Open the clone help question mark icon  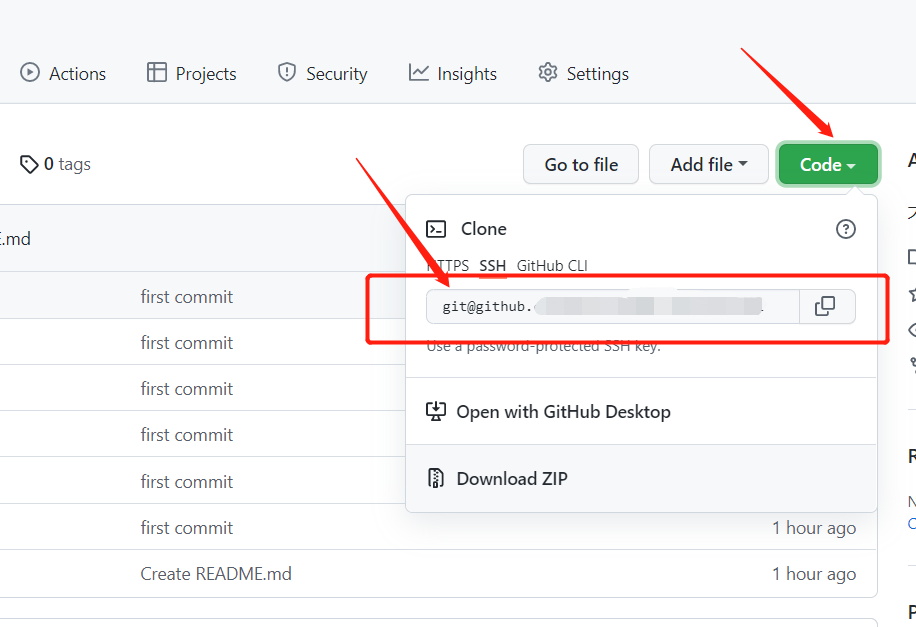coord(846,229)
